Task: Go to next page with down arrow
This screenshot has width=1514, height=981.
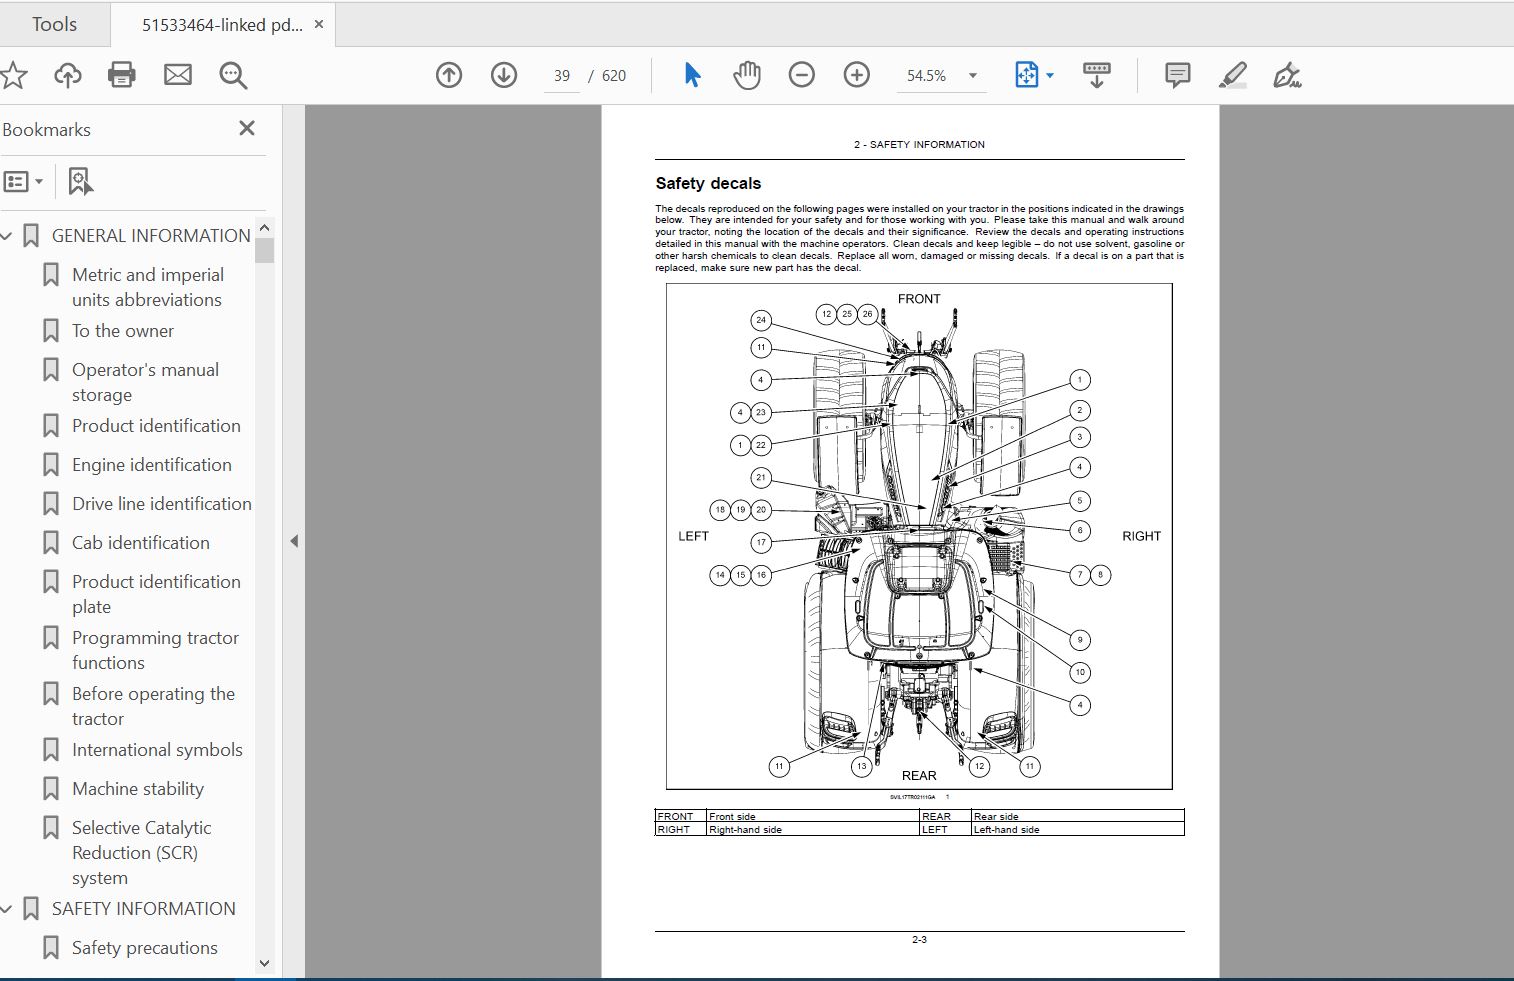Action: [504, 75]
